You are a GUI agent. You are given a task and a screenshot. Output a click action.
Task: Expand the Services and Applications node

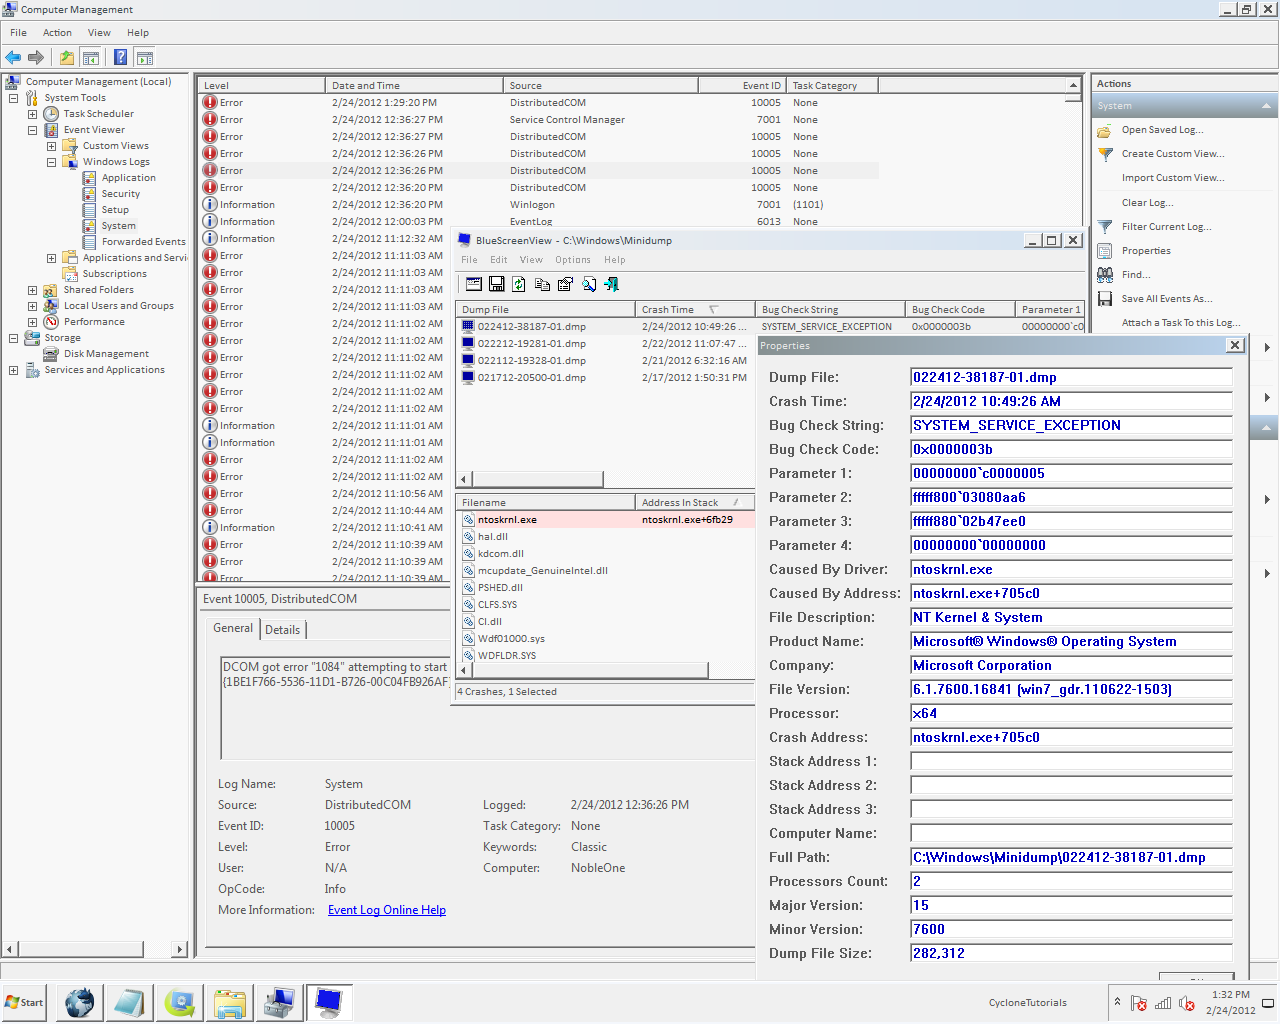13,370
